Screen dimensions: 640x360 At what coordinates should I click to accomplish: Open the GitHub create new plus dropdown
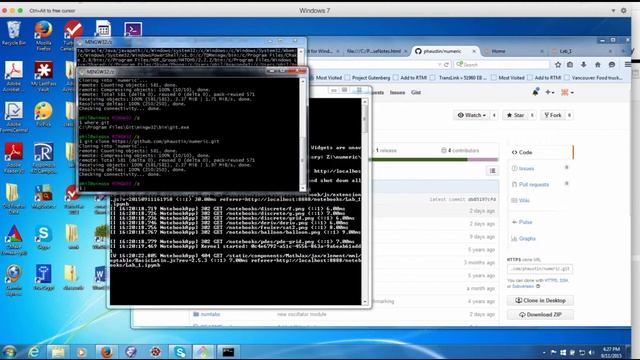[x=549, y=93]
